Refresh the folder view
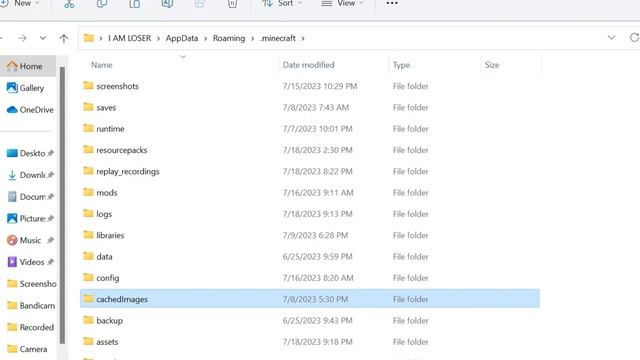 634,38
